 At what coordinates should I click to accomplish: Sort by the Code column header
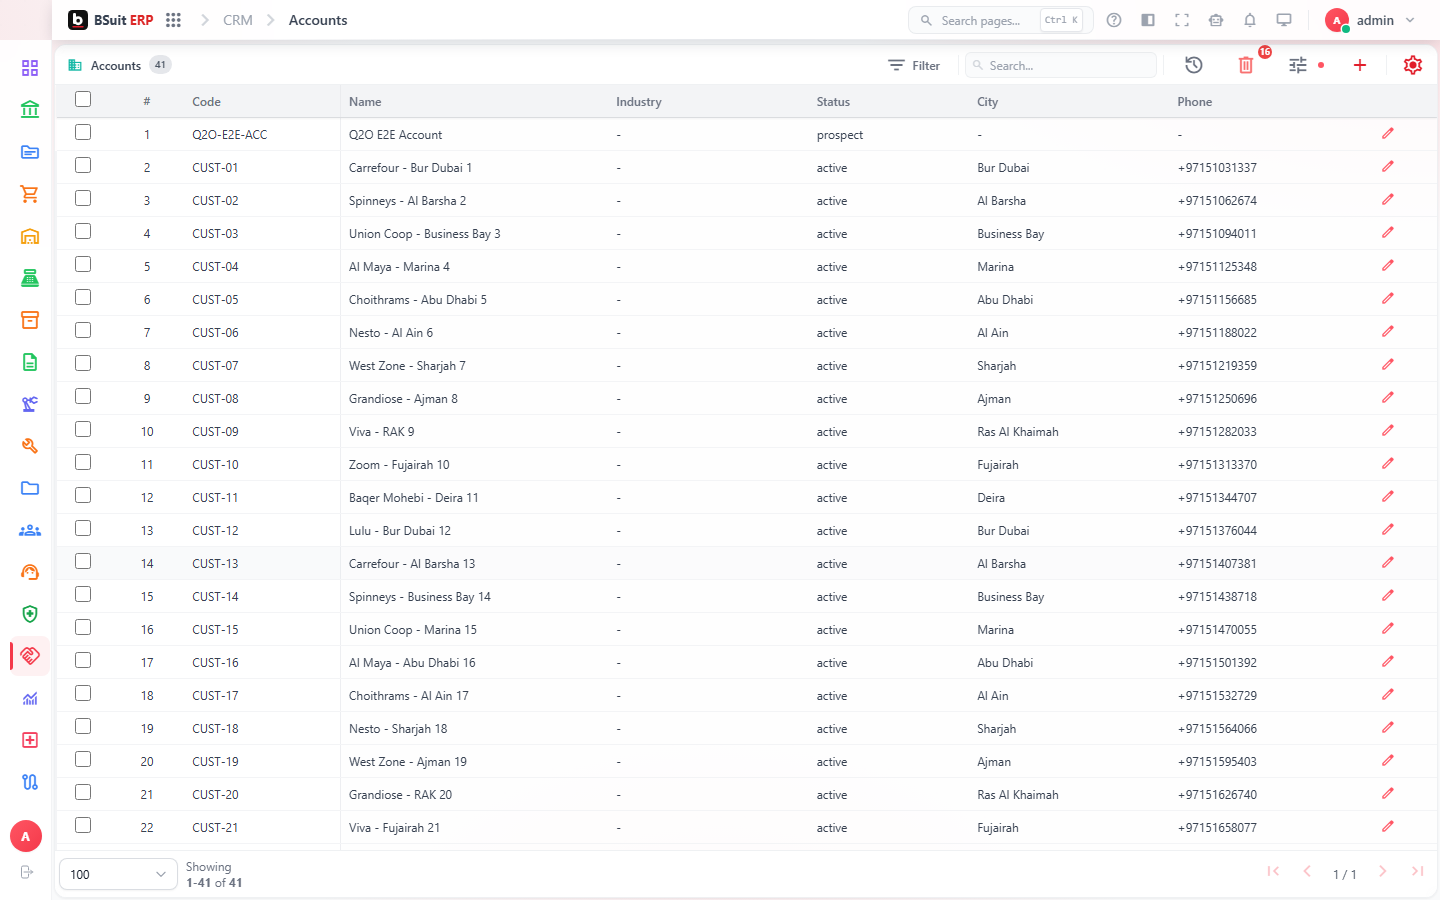(x=206, y=102)
